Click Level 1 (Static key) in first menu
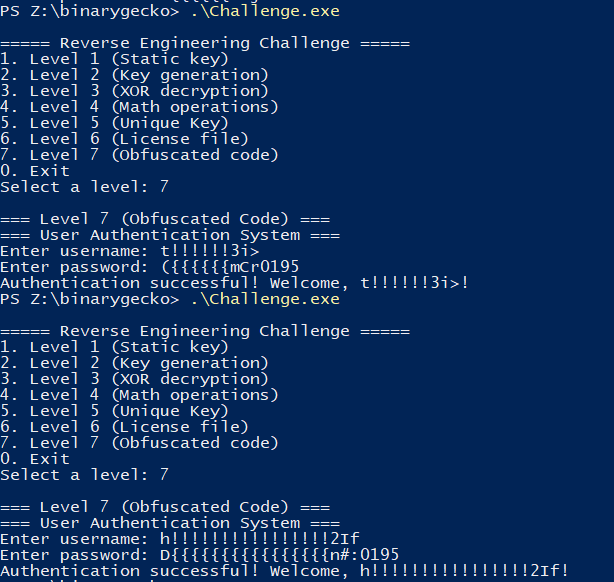Viewport: 614px width, 582px height. 114,59
